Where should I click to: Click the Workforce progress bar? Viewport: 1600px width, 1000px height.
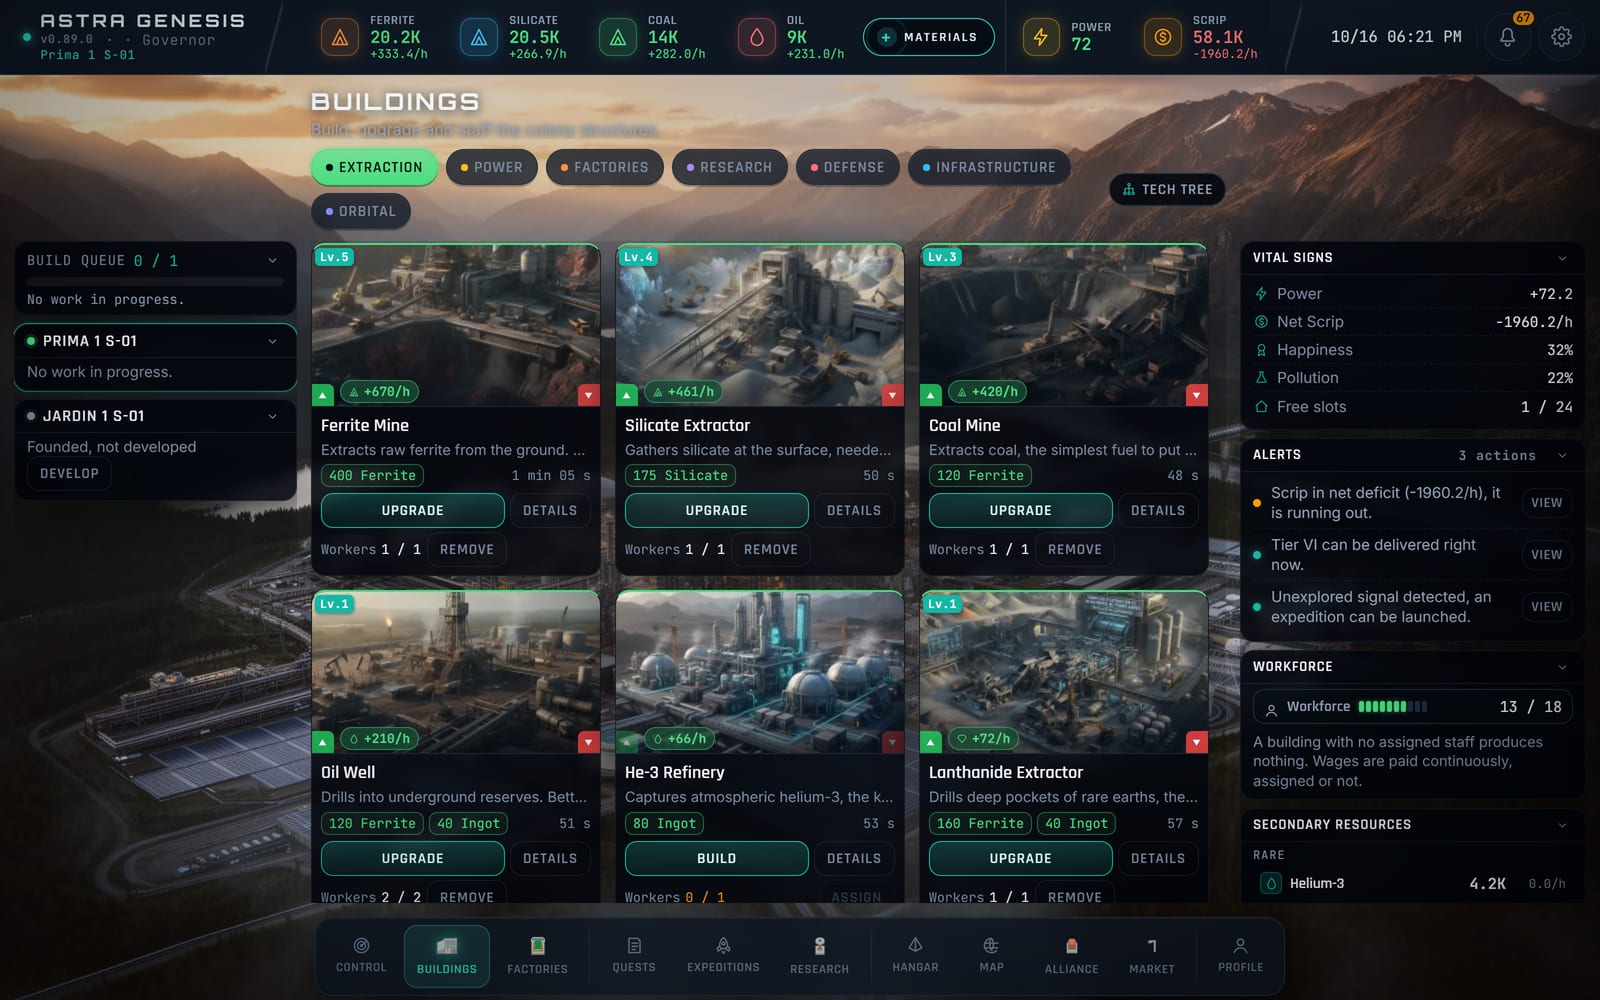1392,707
